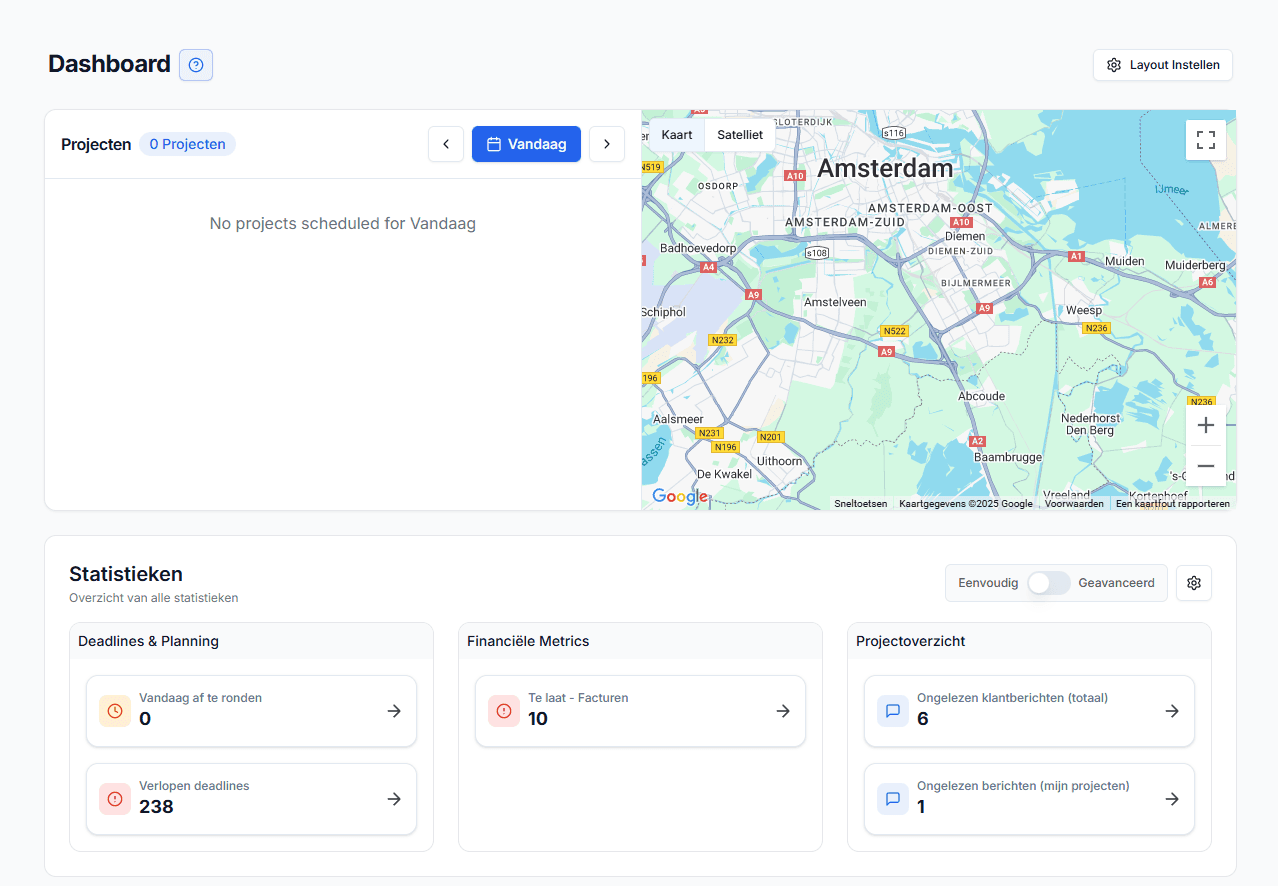Zoom out of the map with the minus icon
Viewport: 1278px width, 886px height.
click(x=1206, y=465)
